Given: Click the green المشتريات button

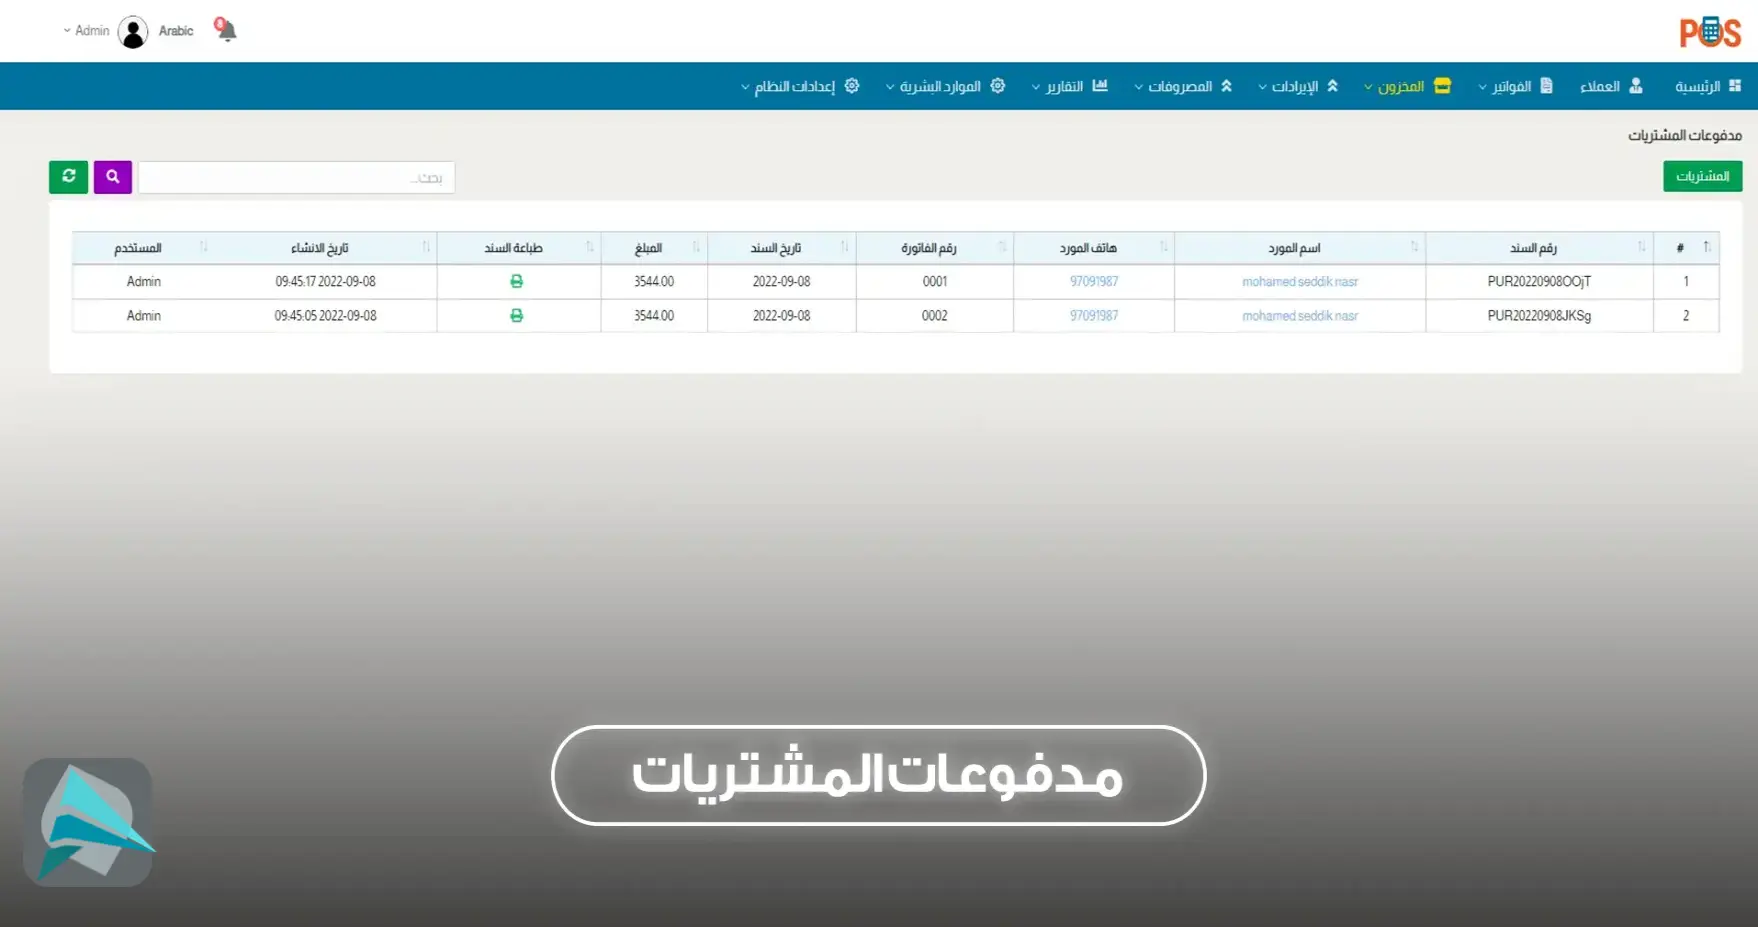Looking at the screenshot, I should (x=1702, y=177).
